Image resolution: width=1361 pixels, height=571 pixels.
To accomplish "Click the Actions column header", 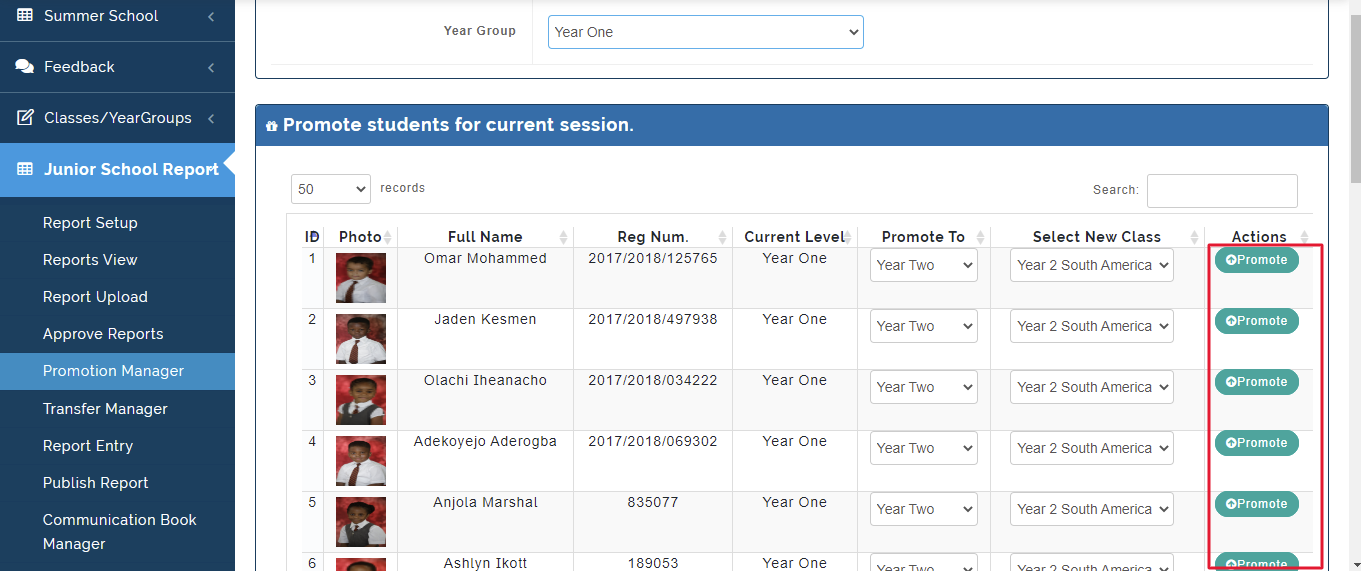I will [1259, 237].
